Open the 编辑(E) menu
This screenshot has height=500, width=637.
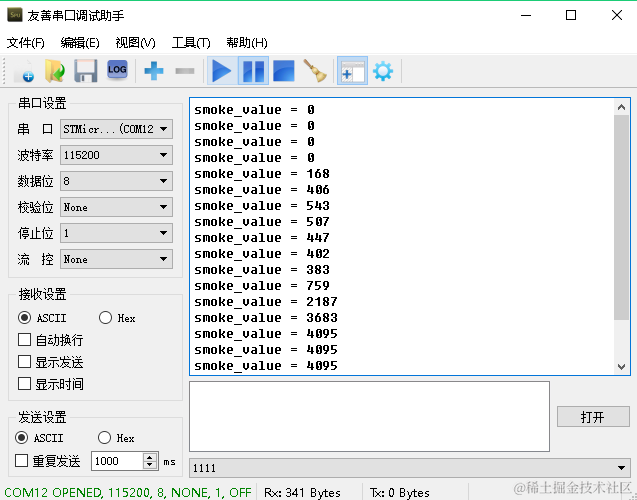click(x=80, y=42)
